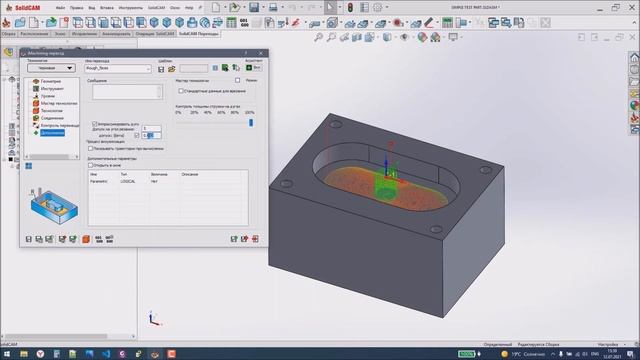Click the printer machine icon in toolbar
The height and width of the screenshot is (360, 640).
[192, 23]
